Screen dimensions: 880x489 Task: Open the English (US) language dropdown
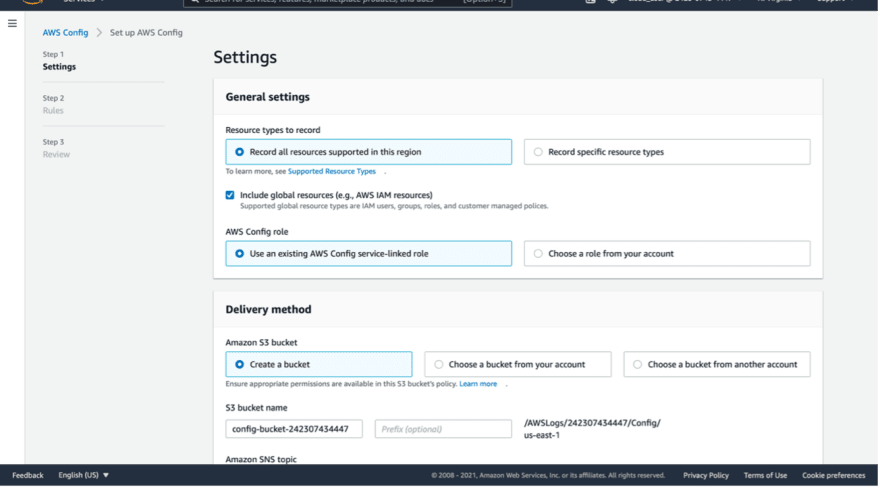pyautogui.click(x=84, y=475)
